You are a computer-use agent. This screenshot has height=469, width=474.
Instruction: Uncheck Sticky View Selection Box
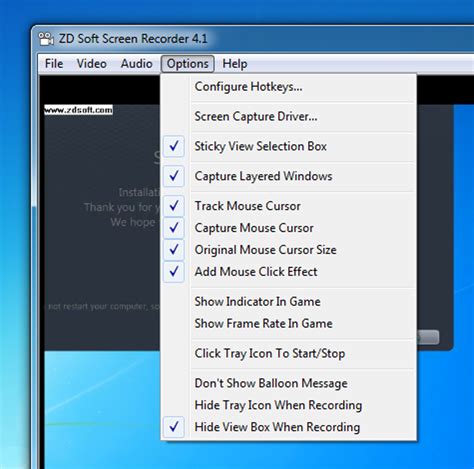point(288,146)
